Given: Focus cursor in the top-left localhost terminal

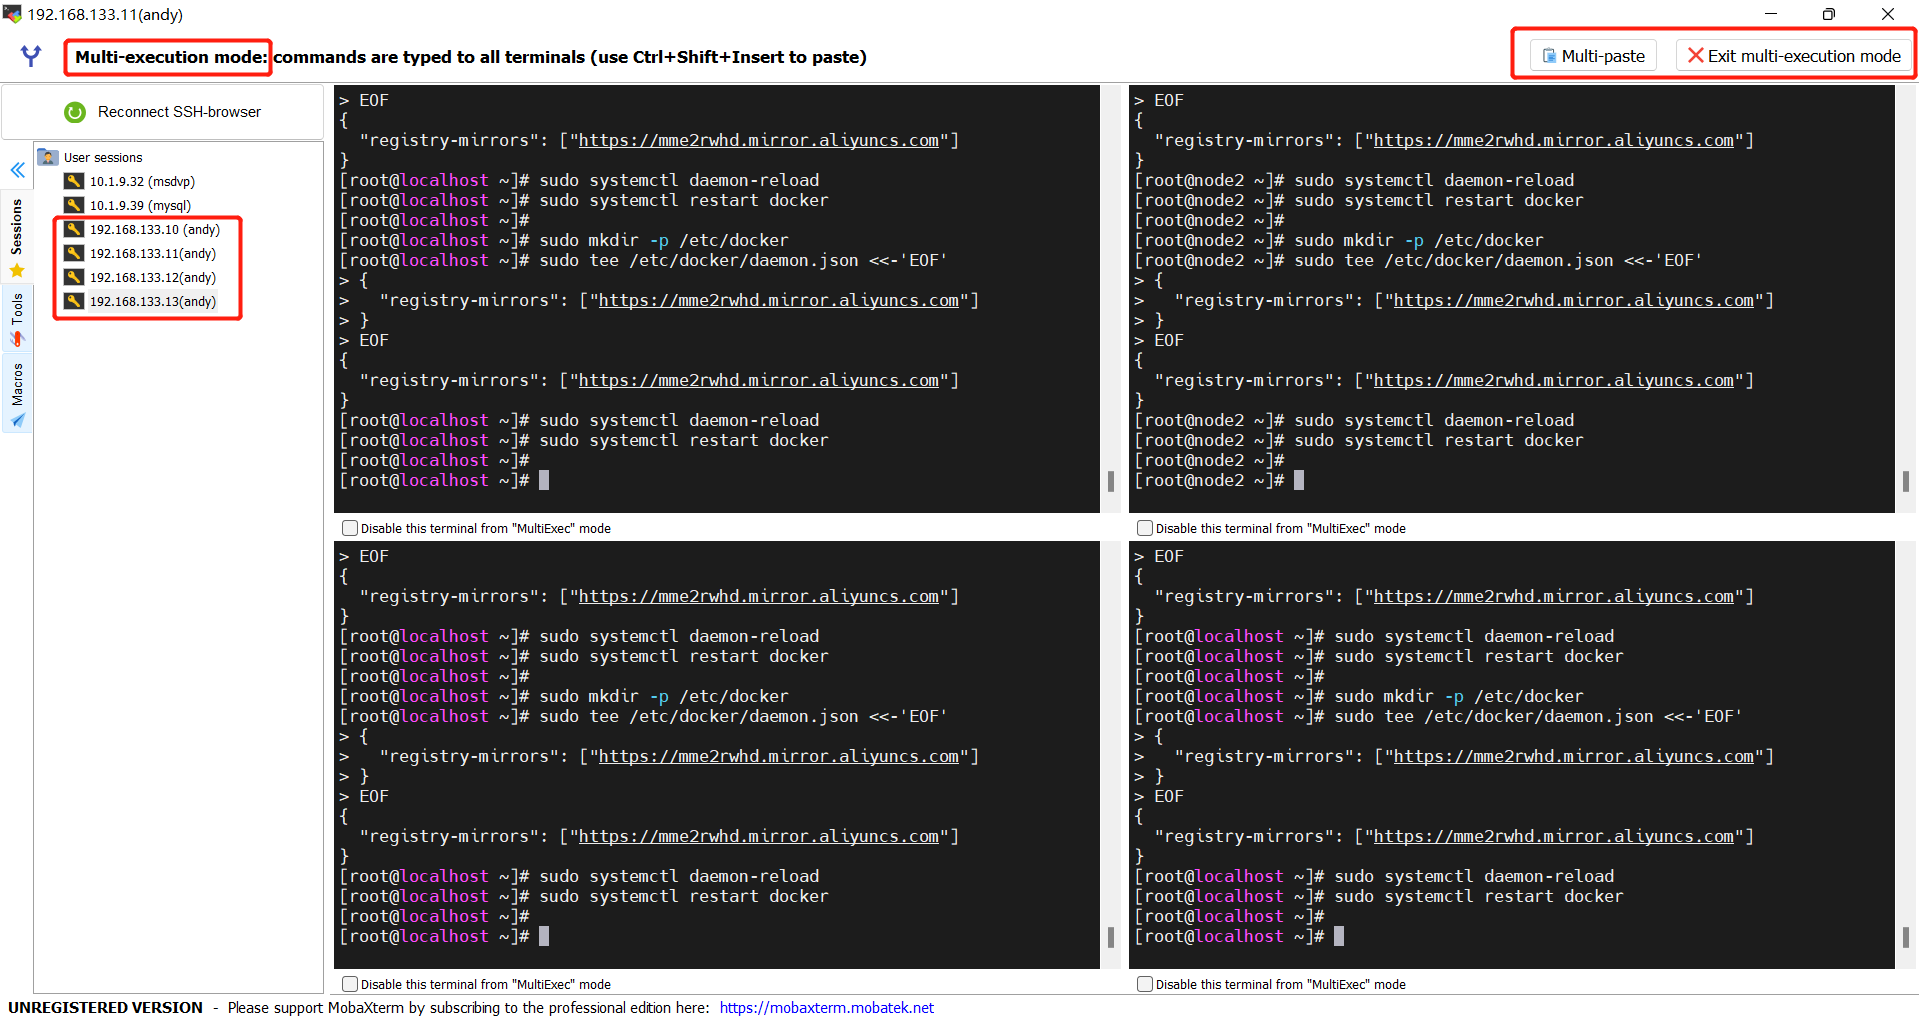Looking at the screenshot, I should point(544,480).
